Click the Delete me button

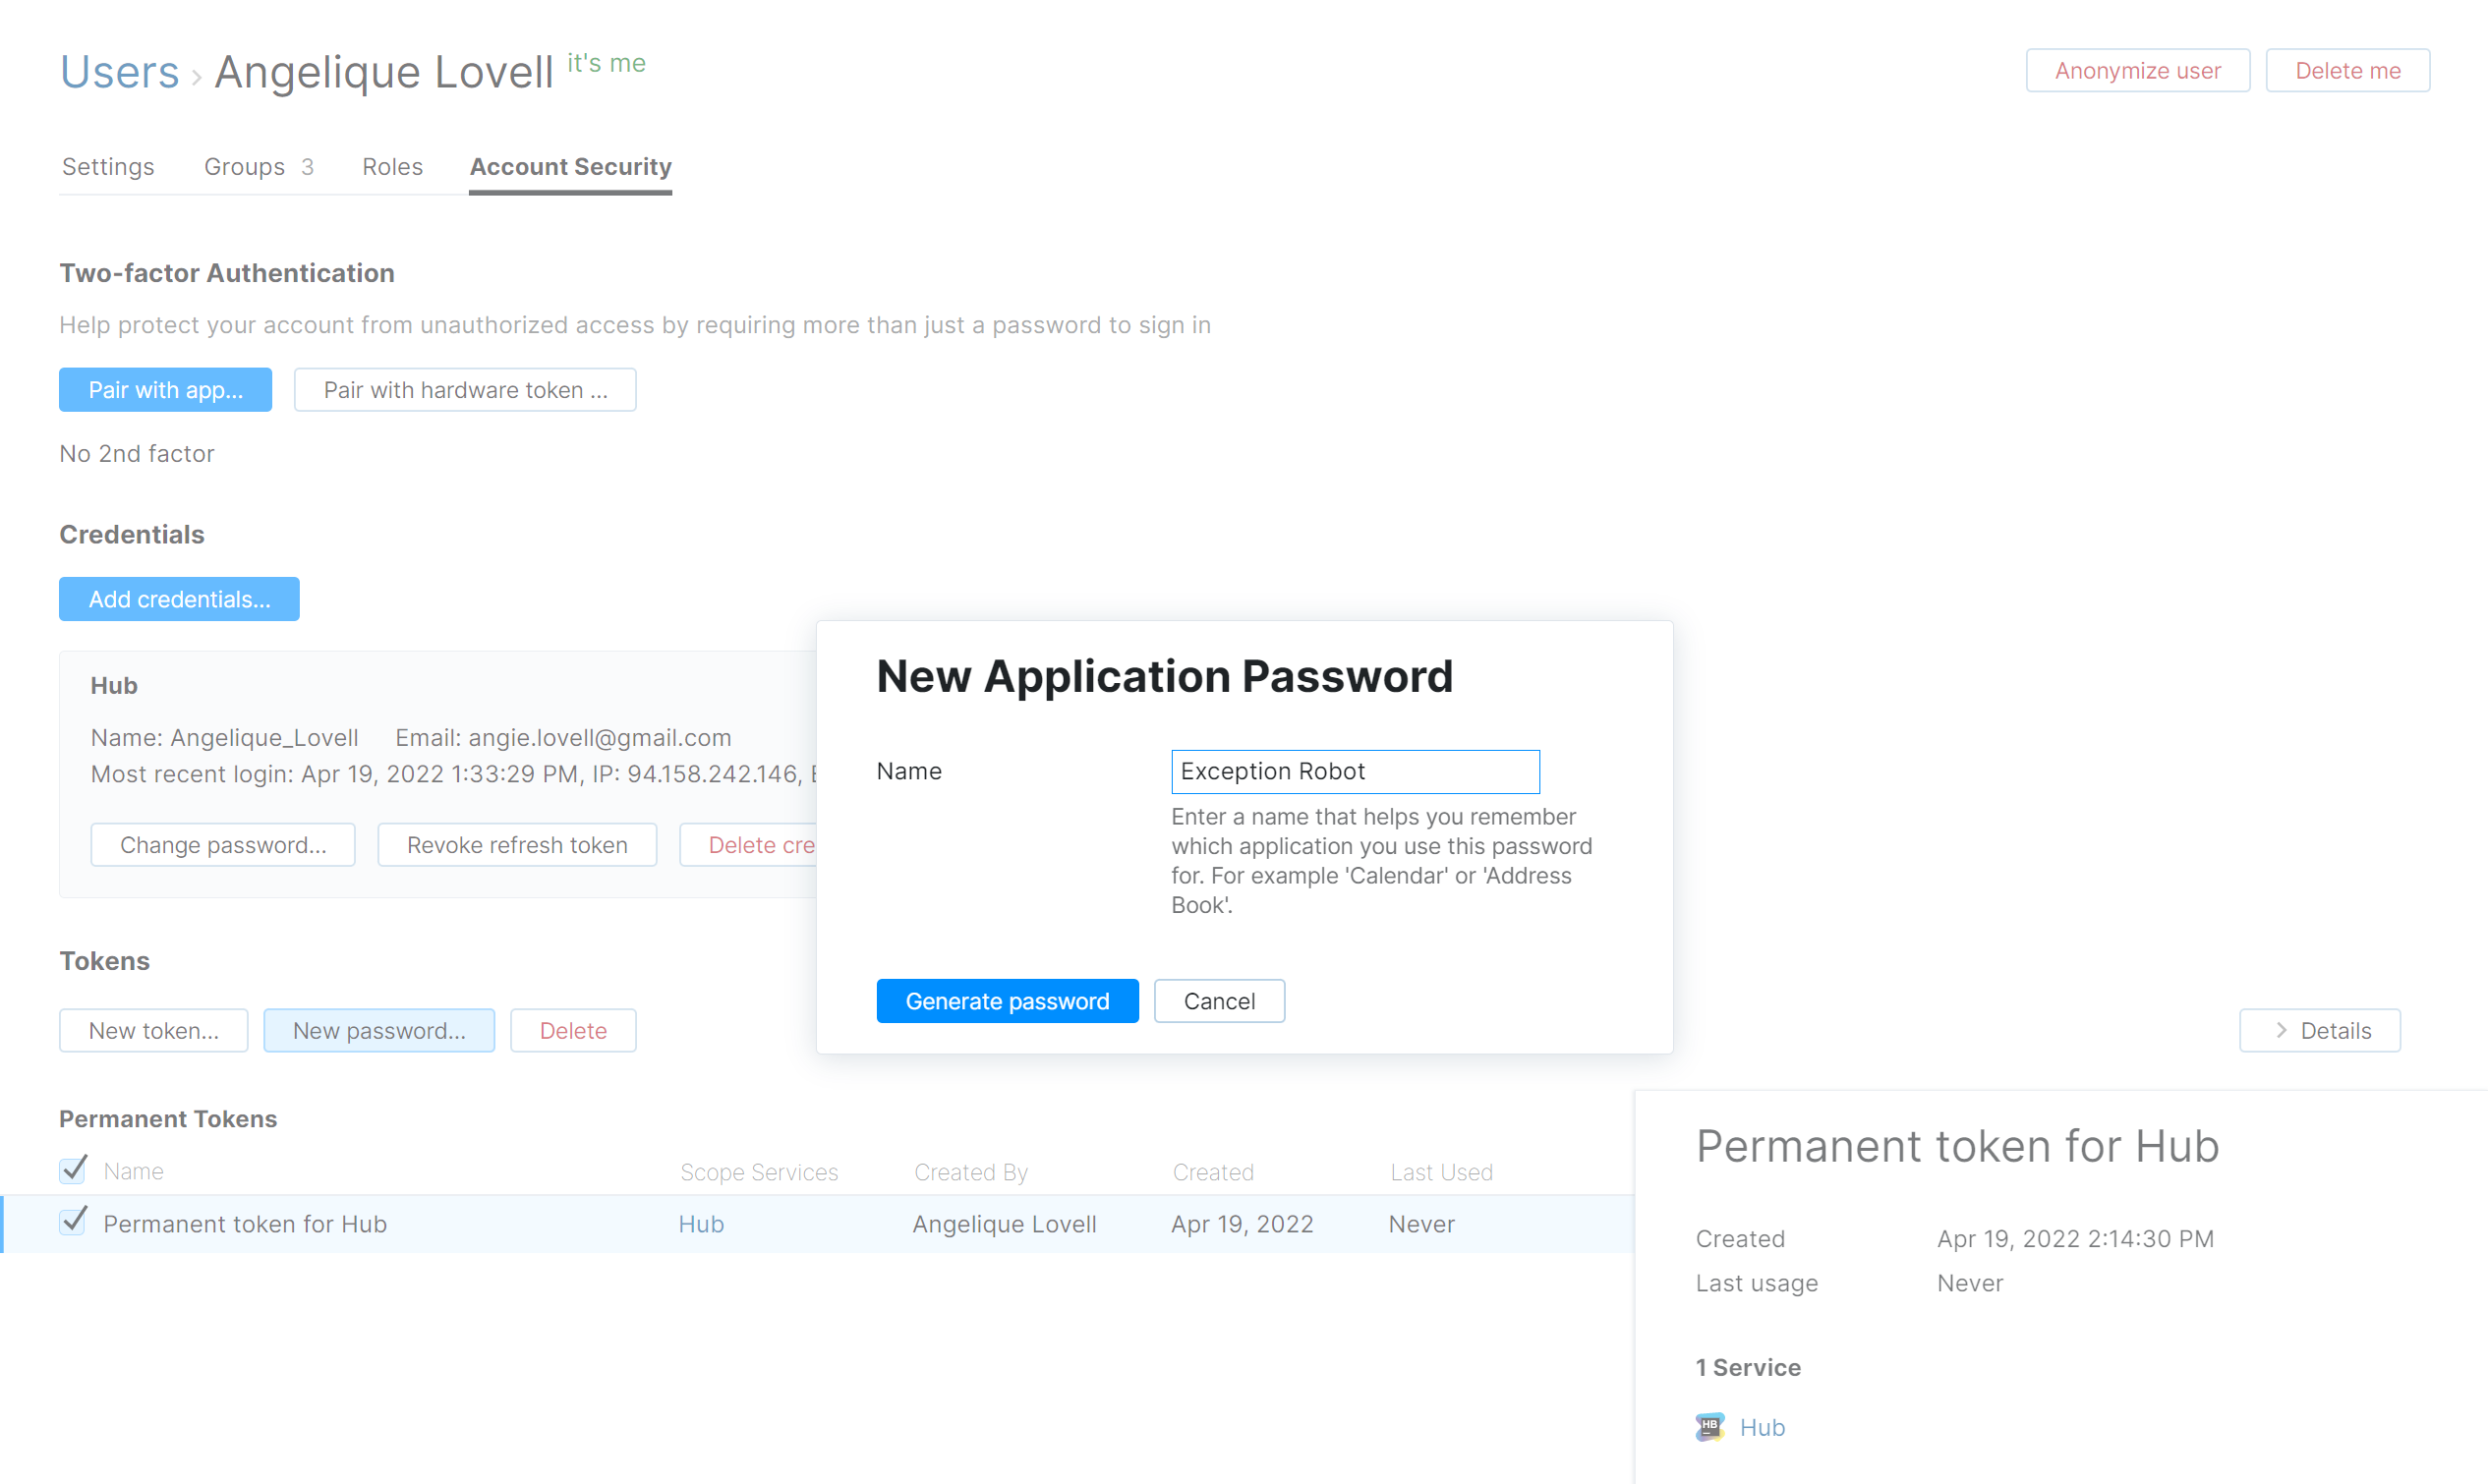point(2347,70)
